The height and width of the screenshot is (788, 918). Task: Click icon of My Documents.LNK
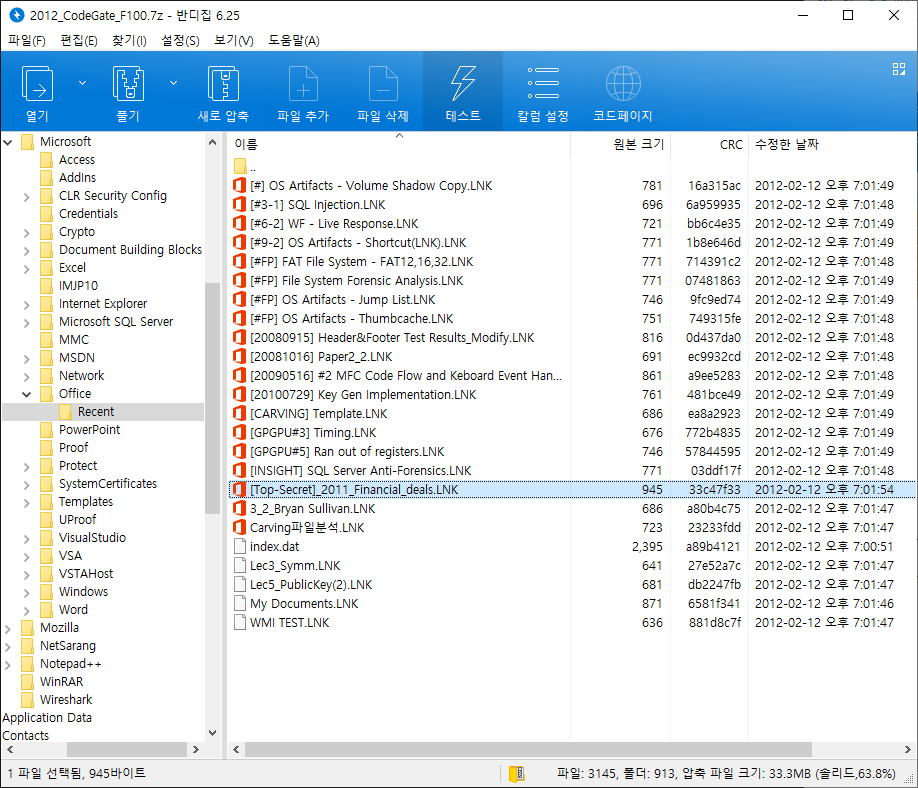pos(239,604)
